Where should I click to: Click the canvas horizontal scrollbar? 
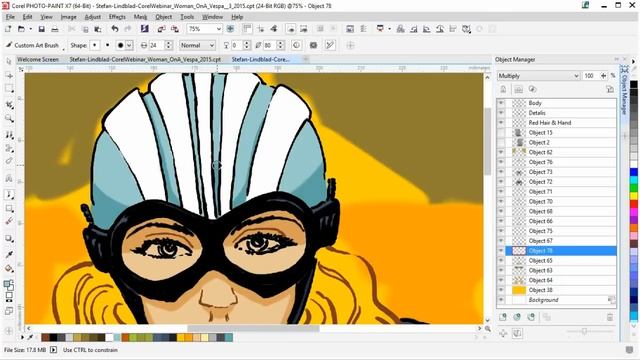tap(253, 328)
